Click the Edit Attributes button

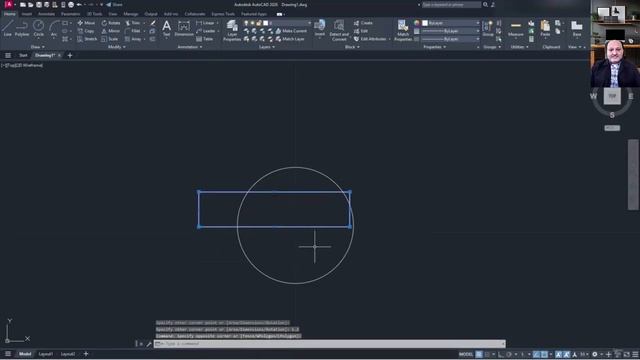pyautogui.click(x=370, y=39)
